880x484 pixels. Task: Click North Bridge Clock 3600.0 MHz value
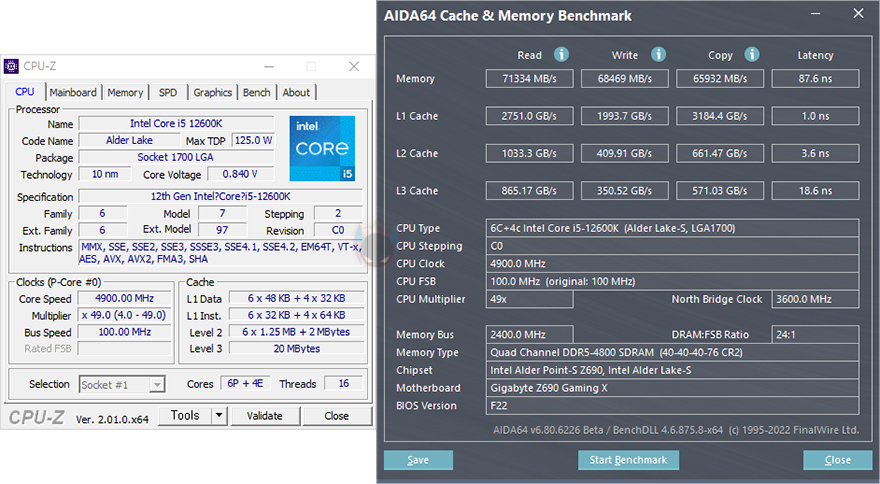(815, 299)
